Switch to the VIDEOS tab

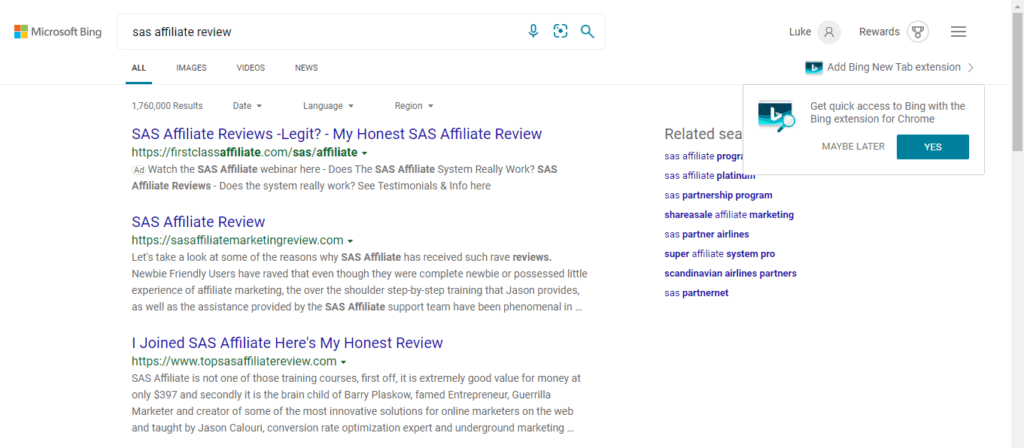(251, 68)
